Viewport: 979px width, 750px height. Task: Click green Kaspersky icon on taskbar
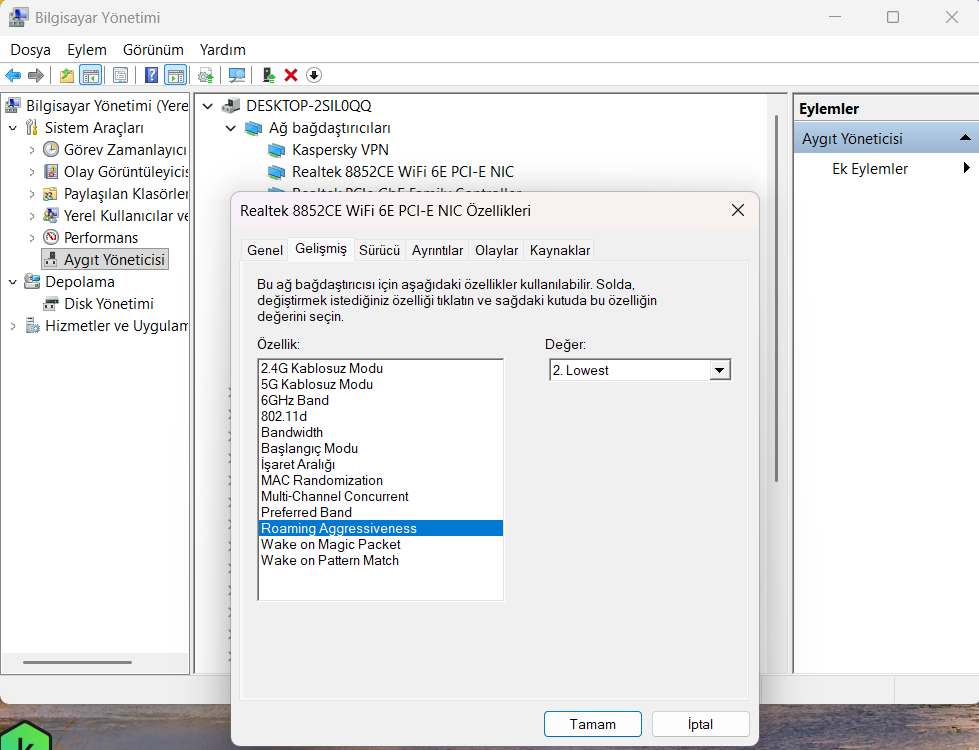25,737
